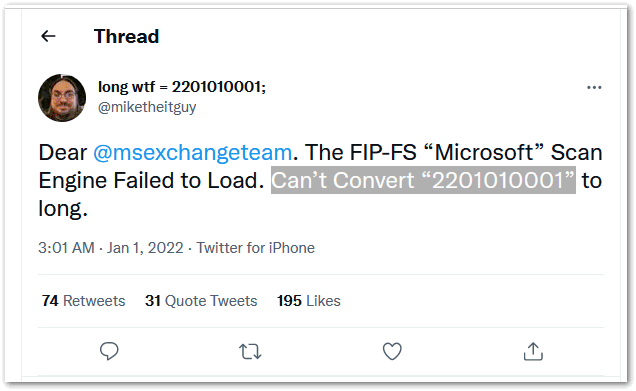Open the three-dot more options menu
The image size is (636, 391).
[594, 88]
